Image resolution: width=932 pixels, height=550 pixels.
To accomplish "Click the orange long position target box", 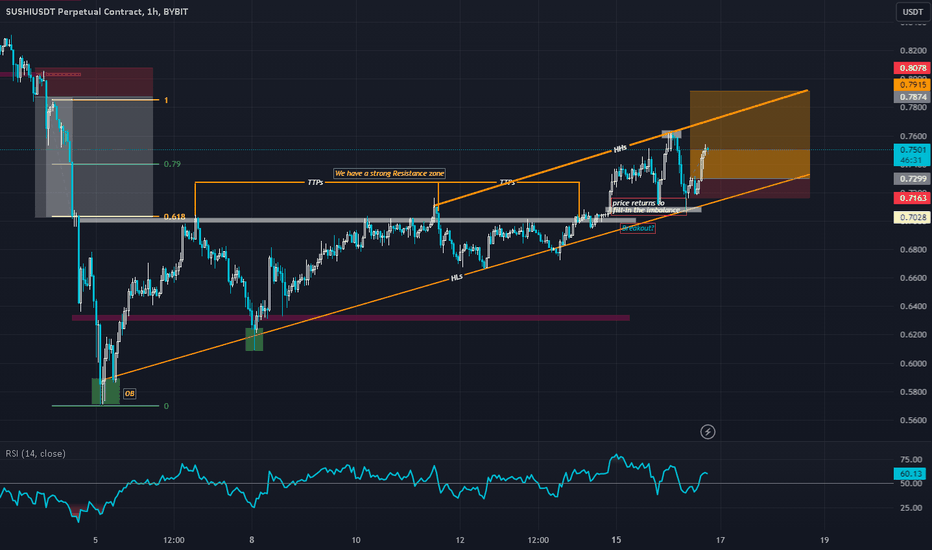I will coord(750,134).
